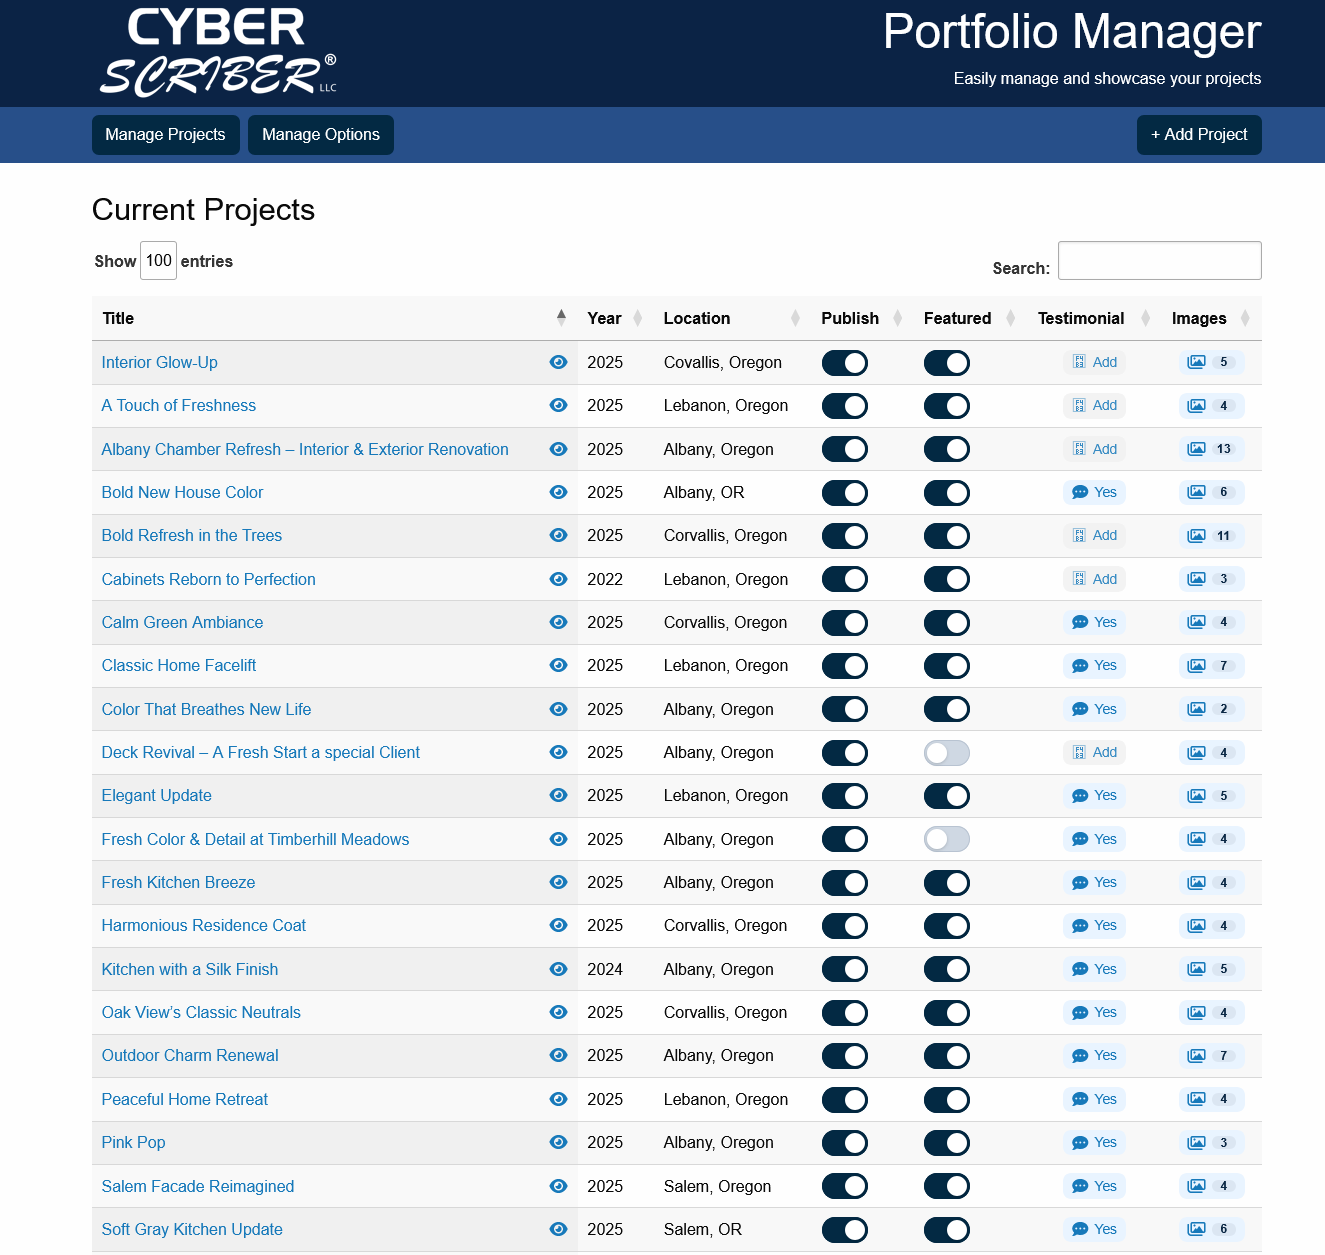
Task: Click into the Search input field
Action: 1160,260
